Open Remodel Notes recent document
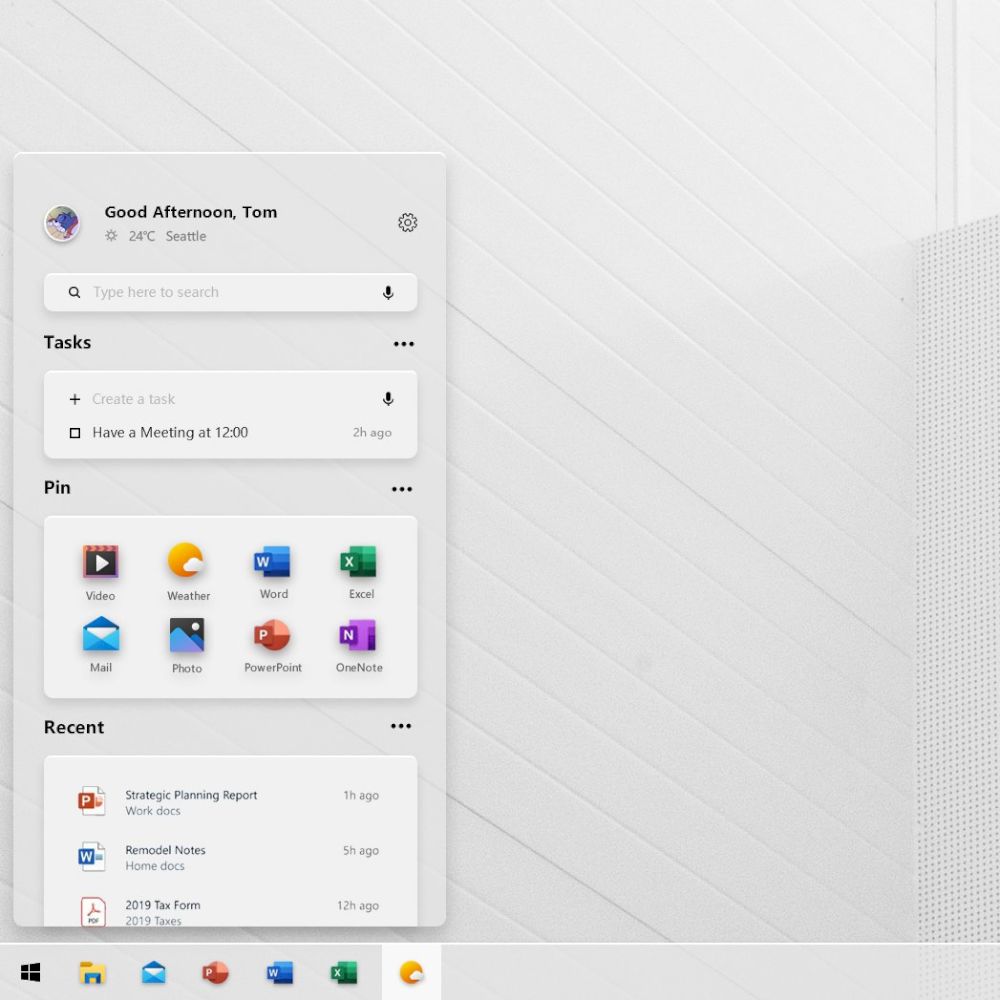 (230, 857)
